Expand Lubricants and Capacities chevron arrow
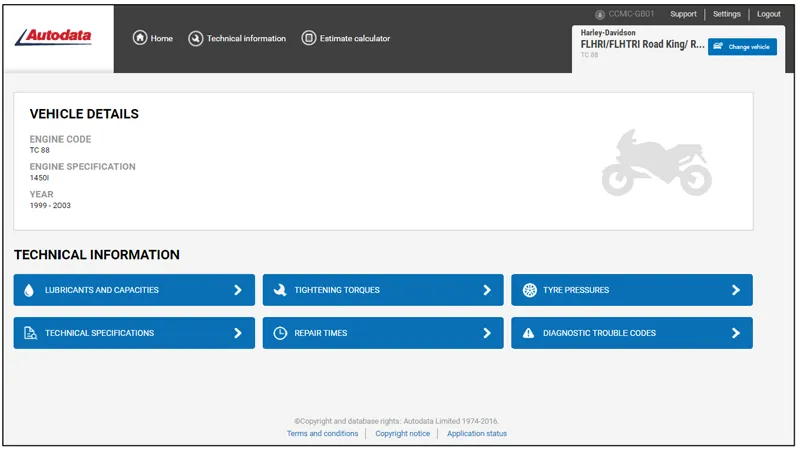 (237, 290)
